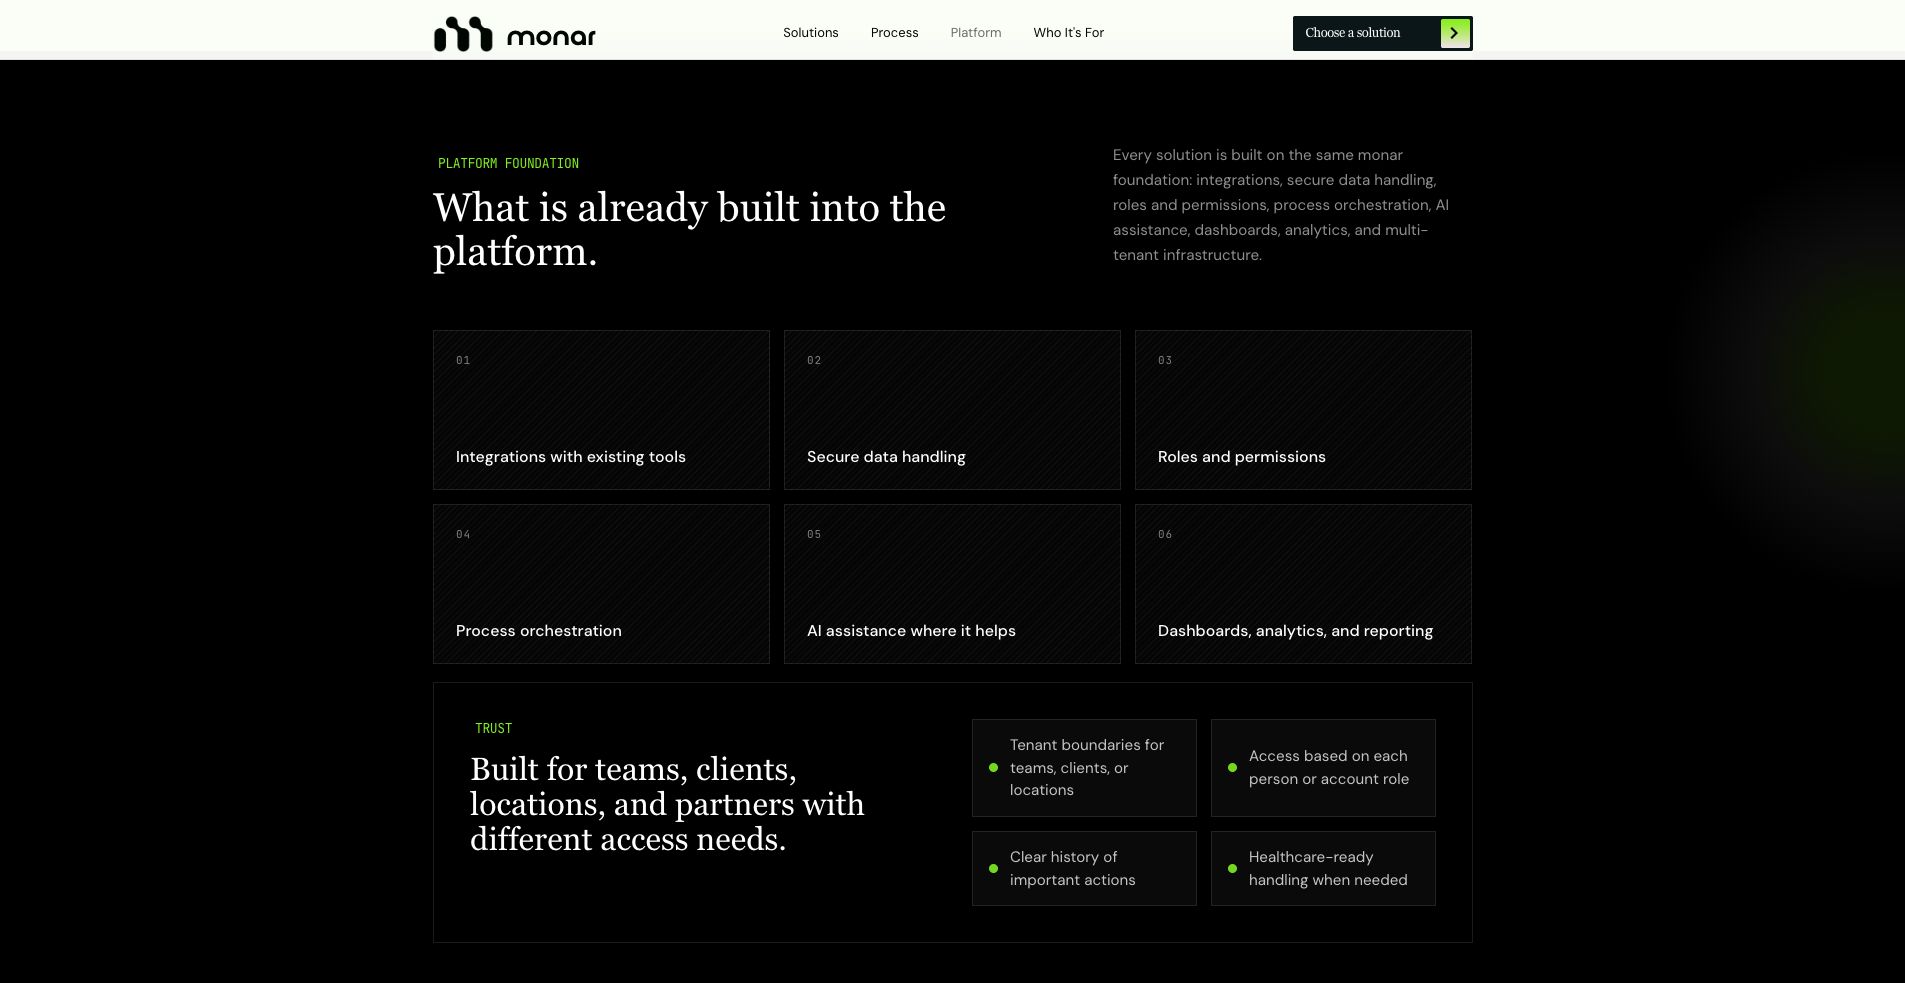1905x983 pixels.
Task: Click the TRUST section label
Action: 493,728
